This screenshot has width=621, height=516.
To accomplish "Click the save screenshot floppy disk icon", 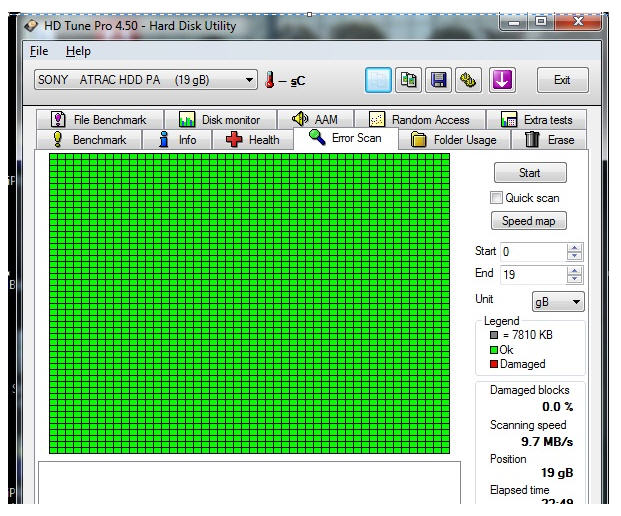I will click(439, 80).
